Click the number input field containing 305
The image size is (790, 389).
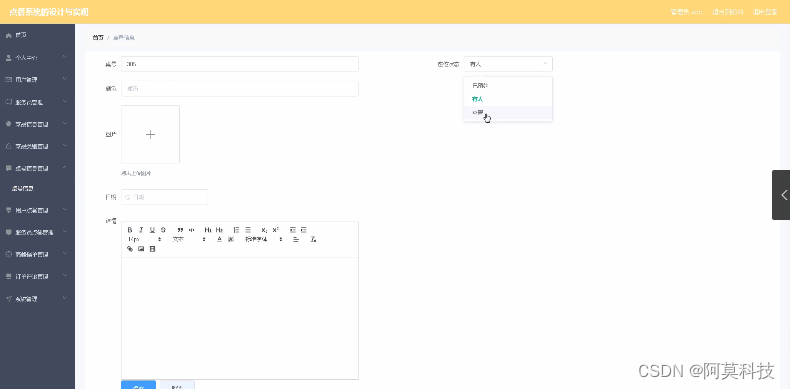click(240, 64)
